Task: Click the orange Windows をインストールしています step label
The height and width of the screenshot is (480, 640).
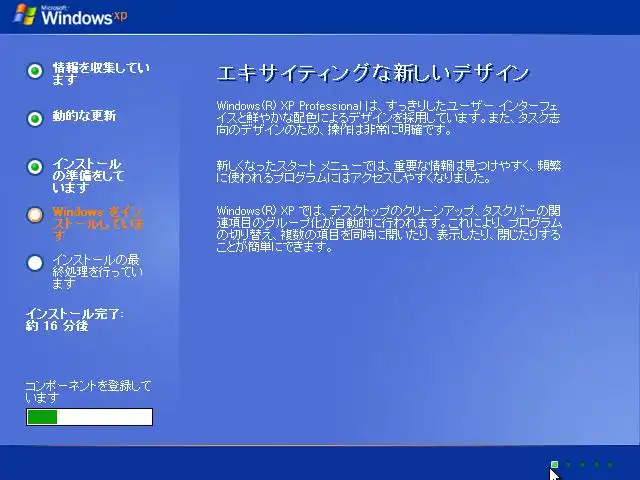Action: pos(98,224)
